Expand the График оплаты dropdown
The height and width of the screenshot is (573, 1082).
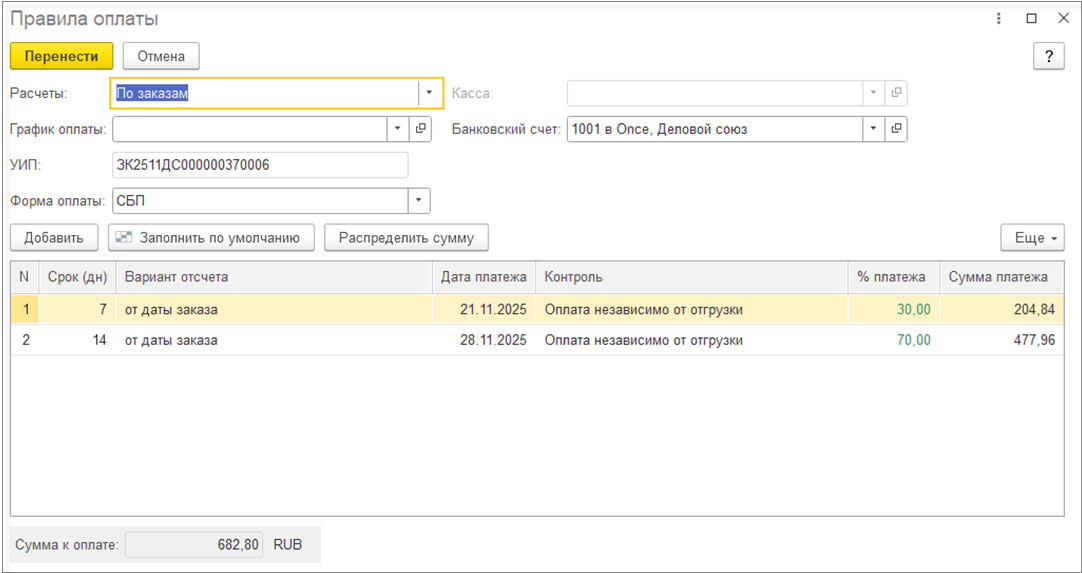pyautogui.click(x=397, y=129)
